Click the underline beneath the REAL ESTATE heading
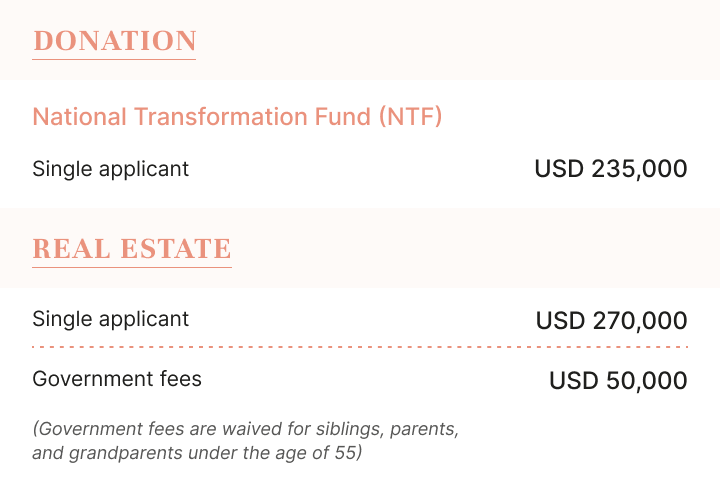This screenshot has height=488, width=720. point(132,268)
